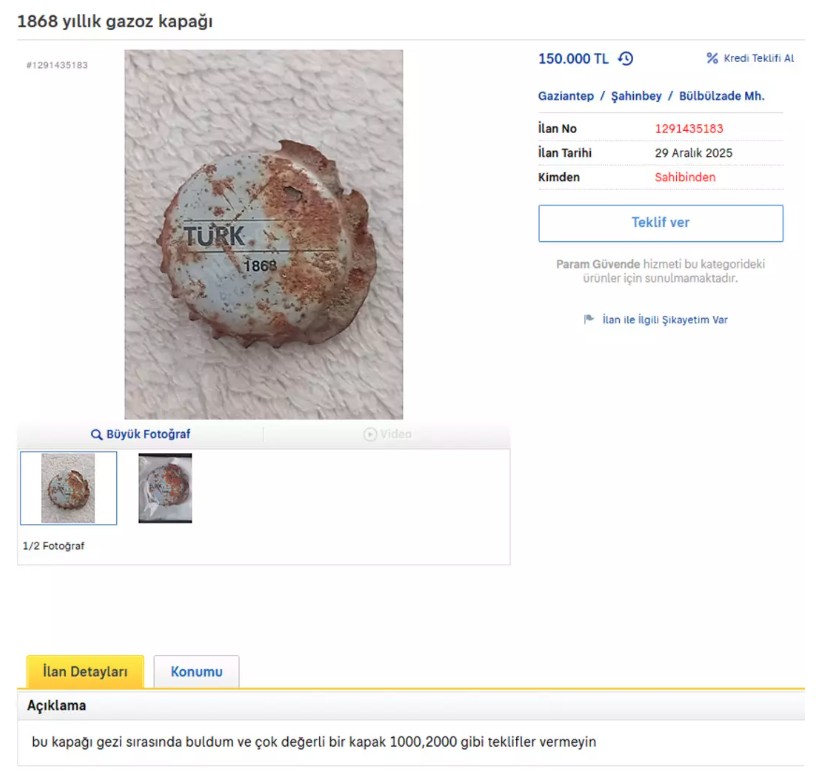Image resolution: width=816 pixels, height=773 pixels.
Task: Open the Bülbülzade Mh. neighborhood link
Action: pyautogui.click(x=721, y=96)
